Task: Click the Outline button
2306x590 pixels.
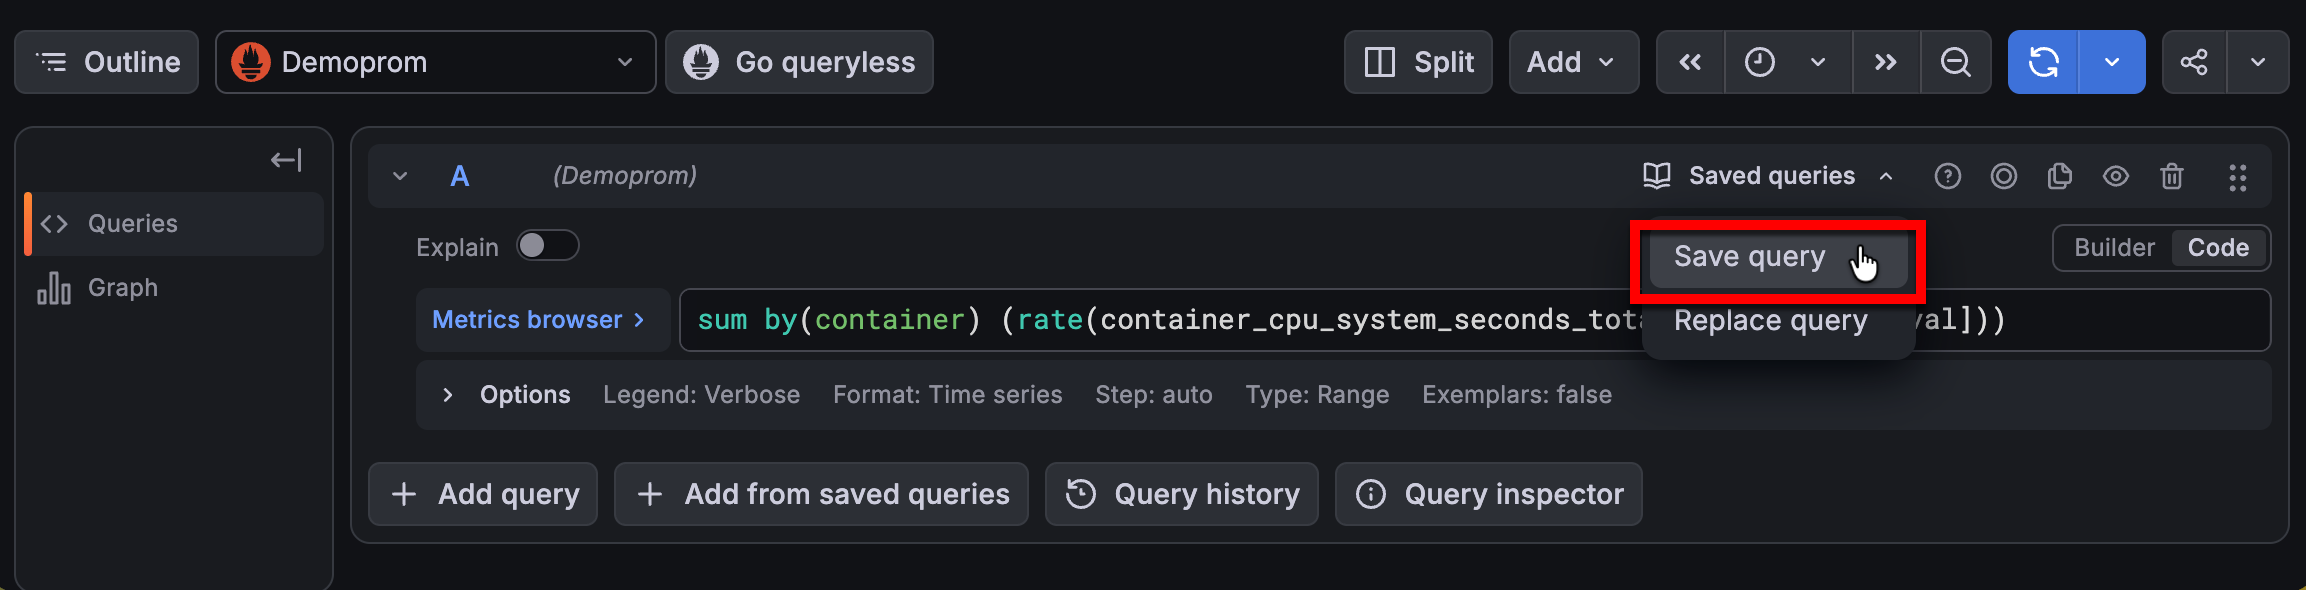Action: [x=107, y=62]
